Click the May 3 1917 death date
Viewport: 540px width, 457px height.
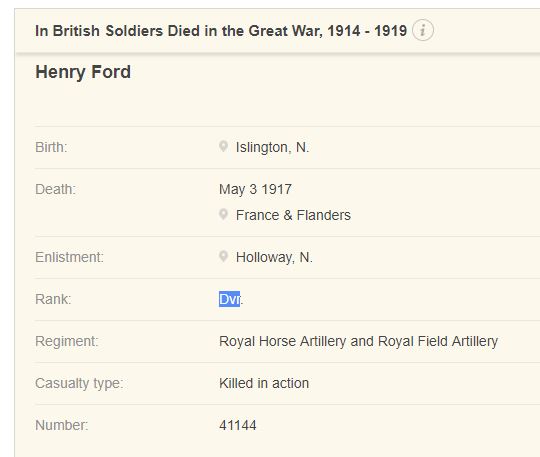255,189
